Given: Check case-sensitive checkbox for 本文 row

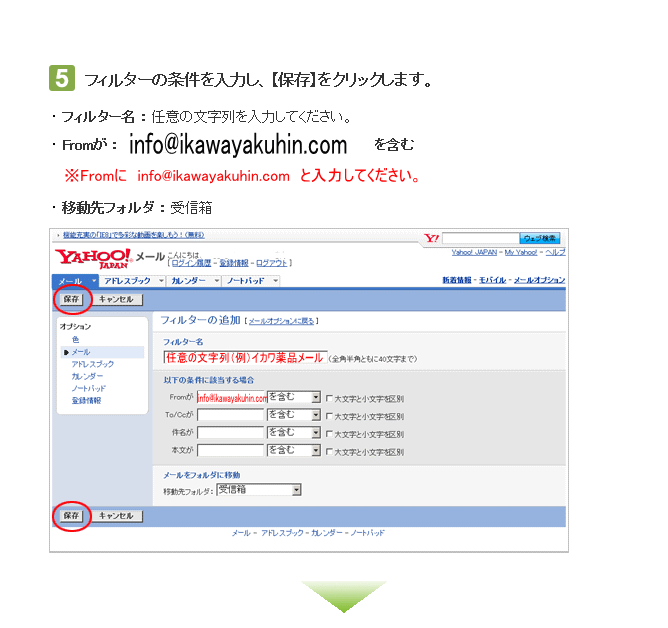Looking at the screenshot, I should click(x=329, y=452).
